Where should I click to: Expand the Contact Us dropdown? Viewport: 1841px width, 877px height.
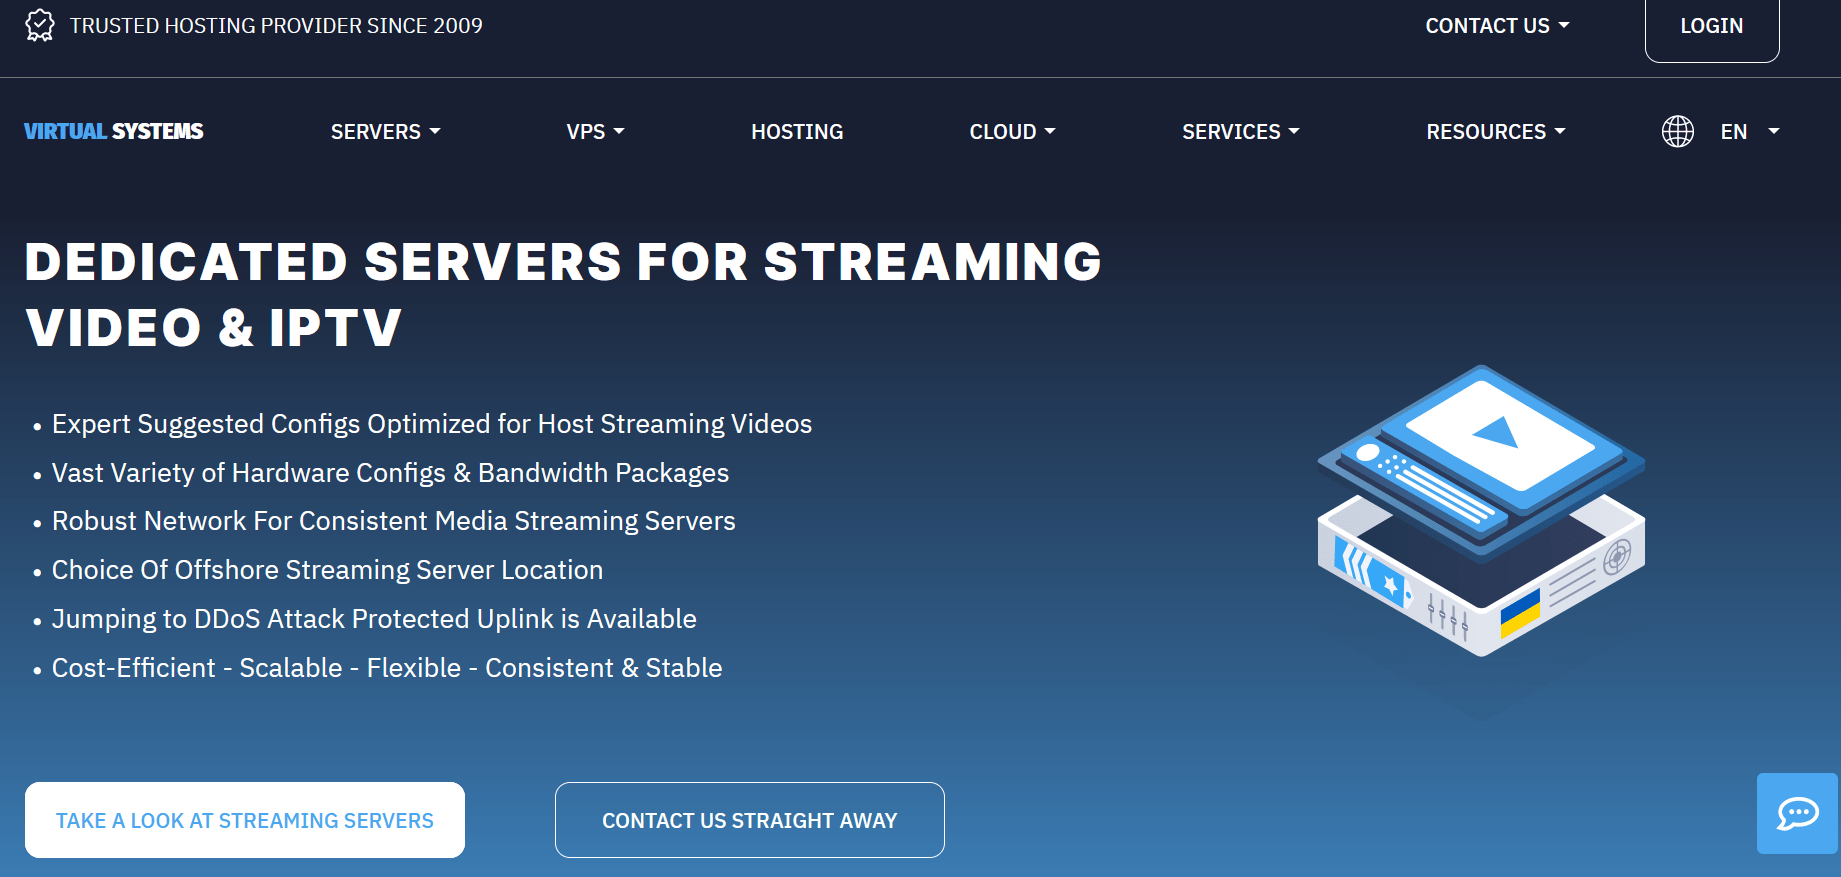(1497, 26)
